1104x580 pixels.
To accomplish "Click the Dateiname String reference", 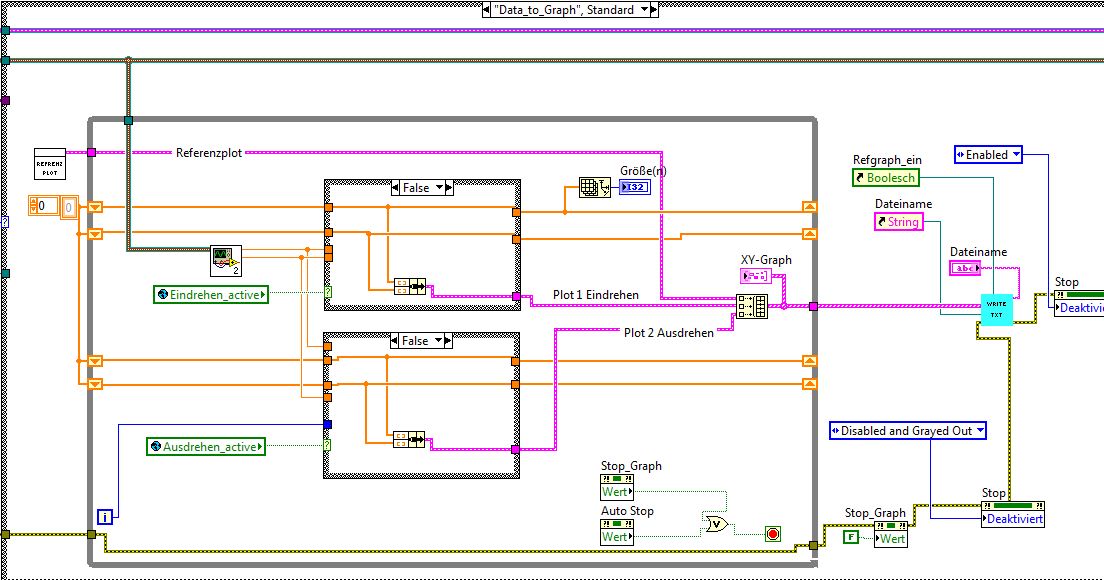I will (898, 222).
